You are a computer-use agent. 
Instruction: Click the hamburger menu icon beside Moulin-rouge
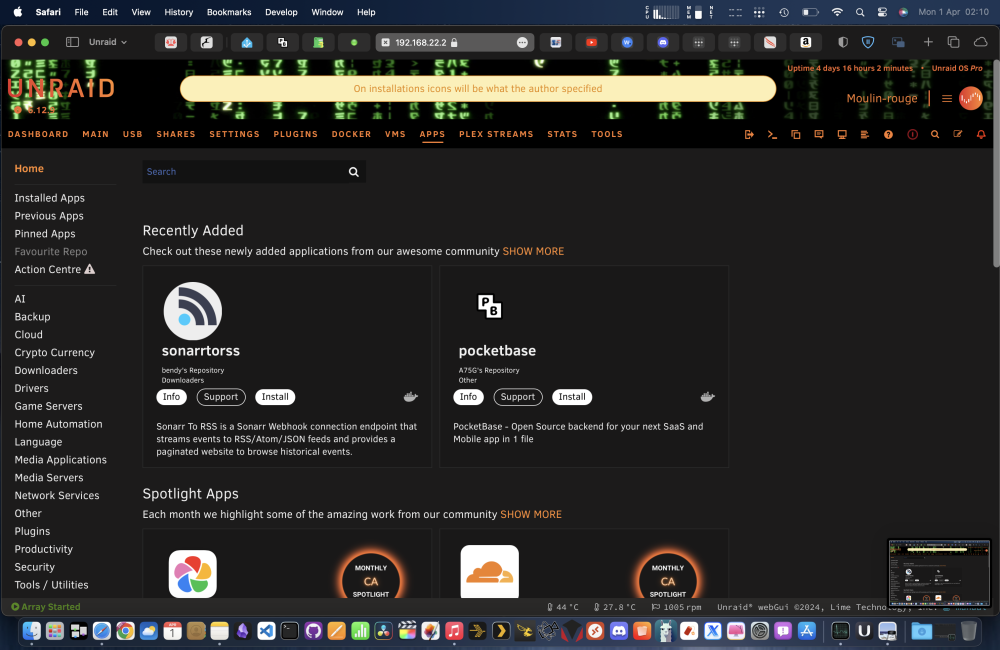coord(947,98)
